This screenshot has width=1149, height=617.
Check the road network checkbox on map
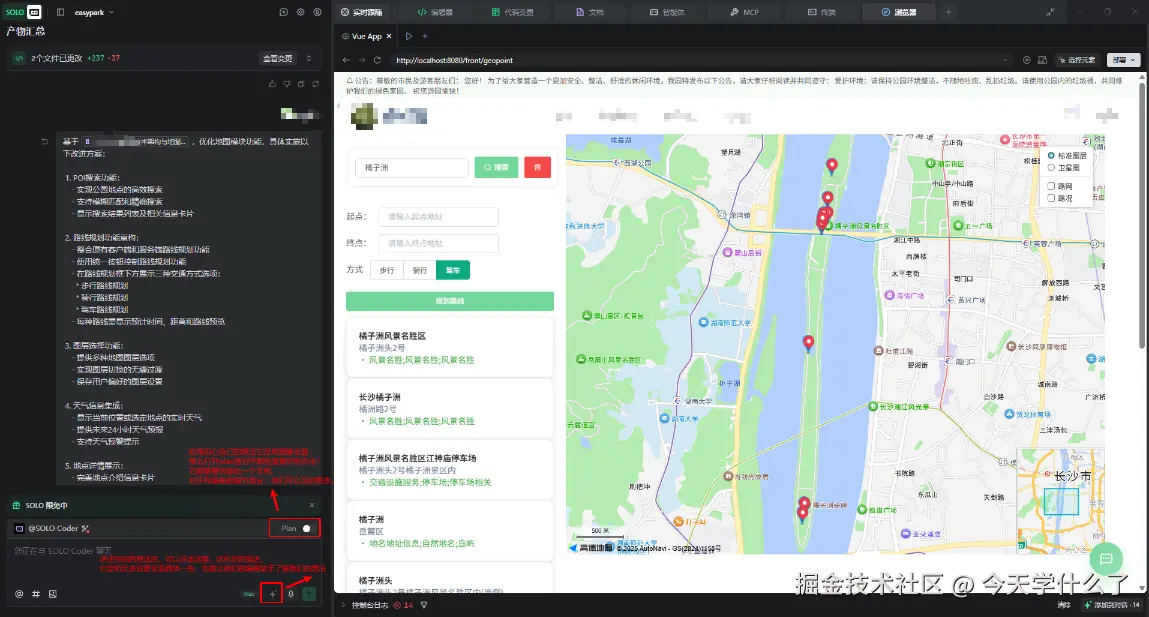[x=1051, y=186]
